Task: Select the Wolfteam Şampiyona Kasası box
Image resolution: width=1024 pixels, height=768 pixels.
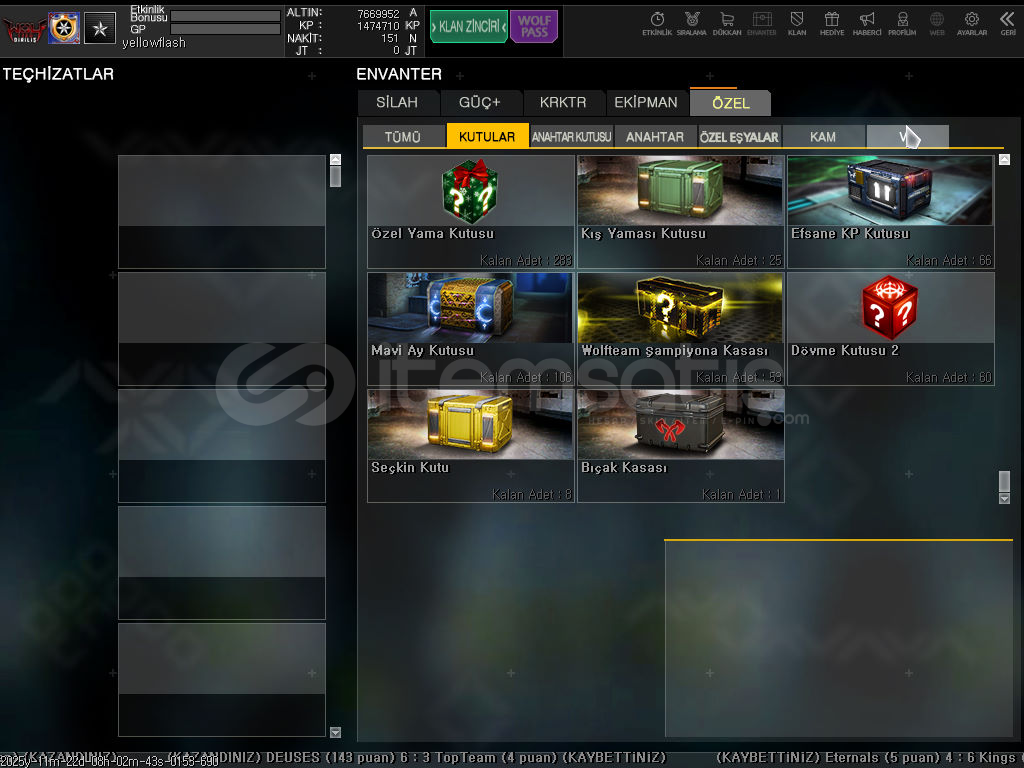Action: click(680, 328)
